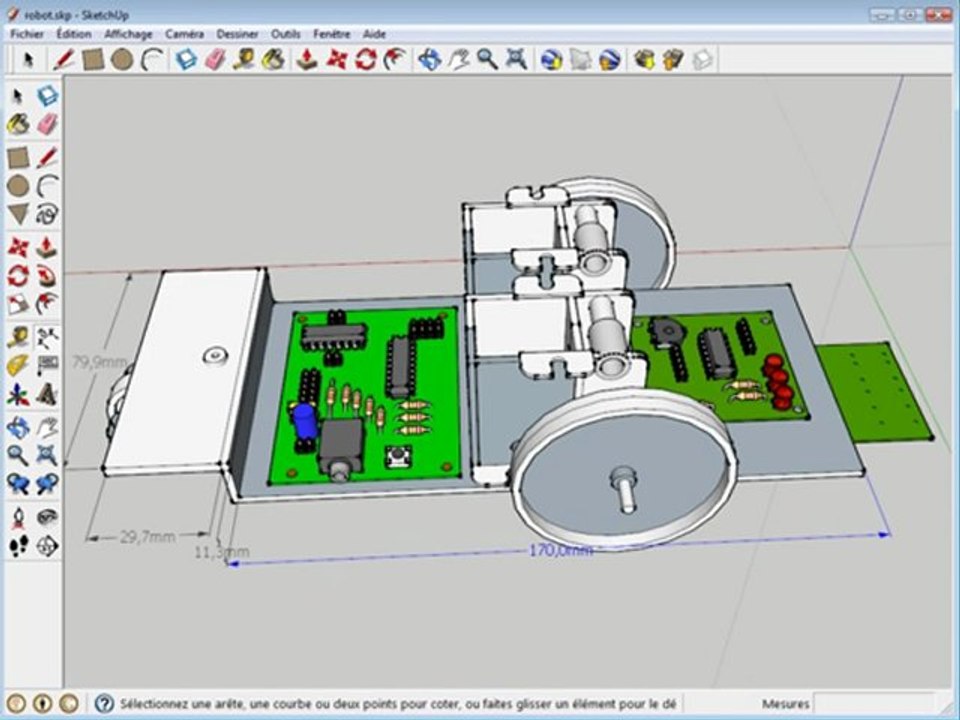Pick the Line pencil in the left toolset

47,158
